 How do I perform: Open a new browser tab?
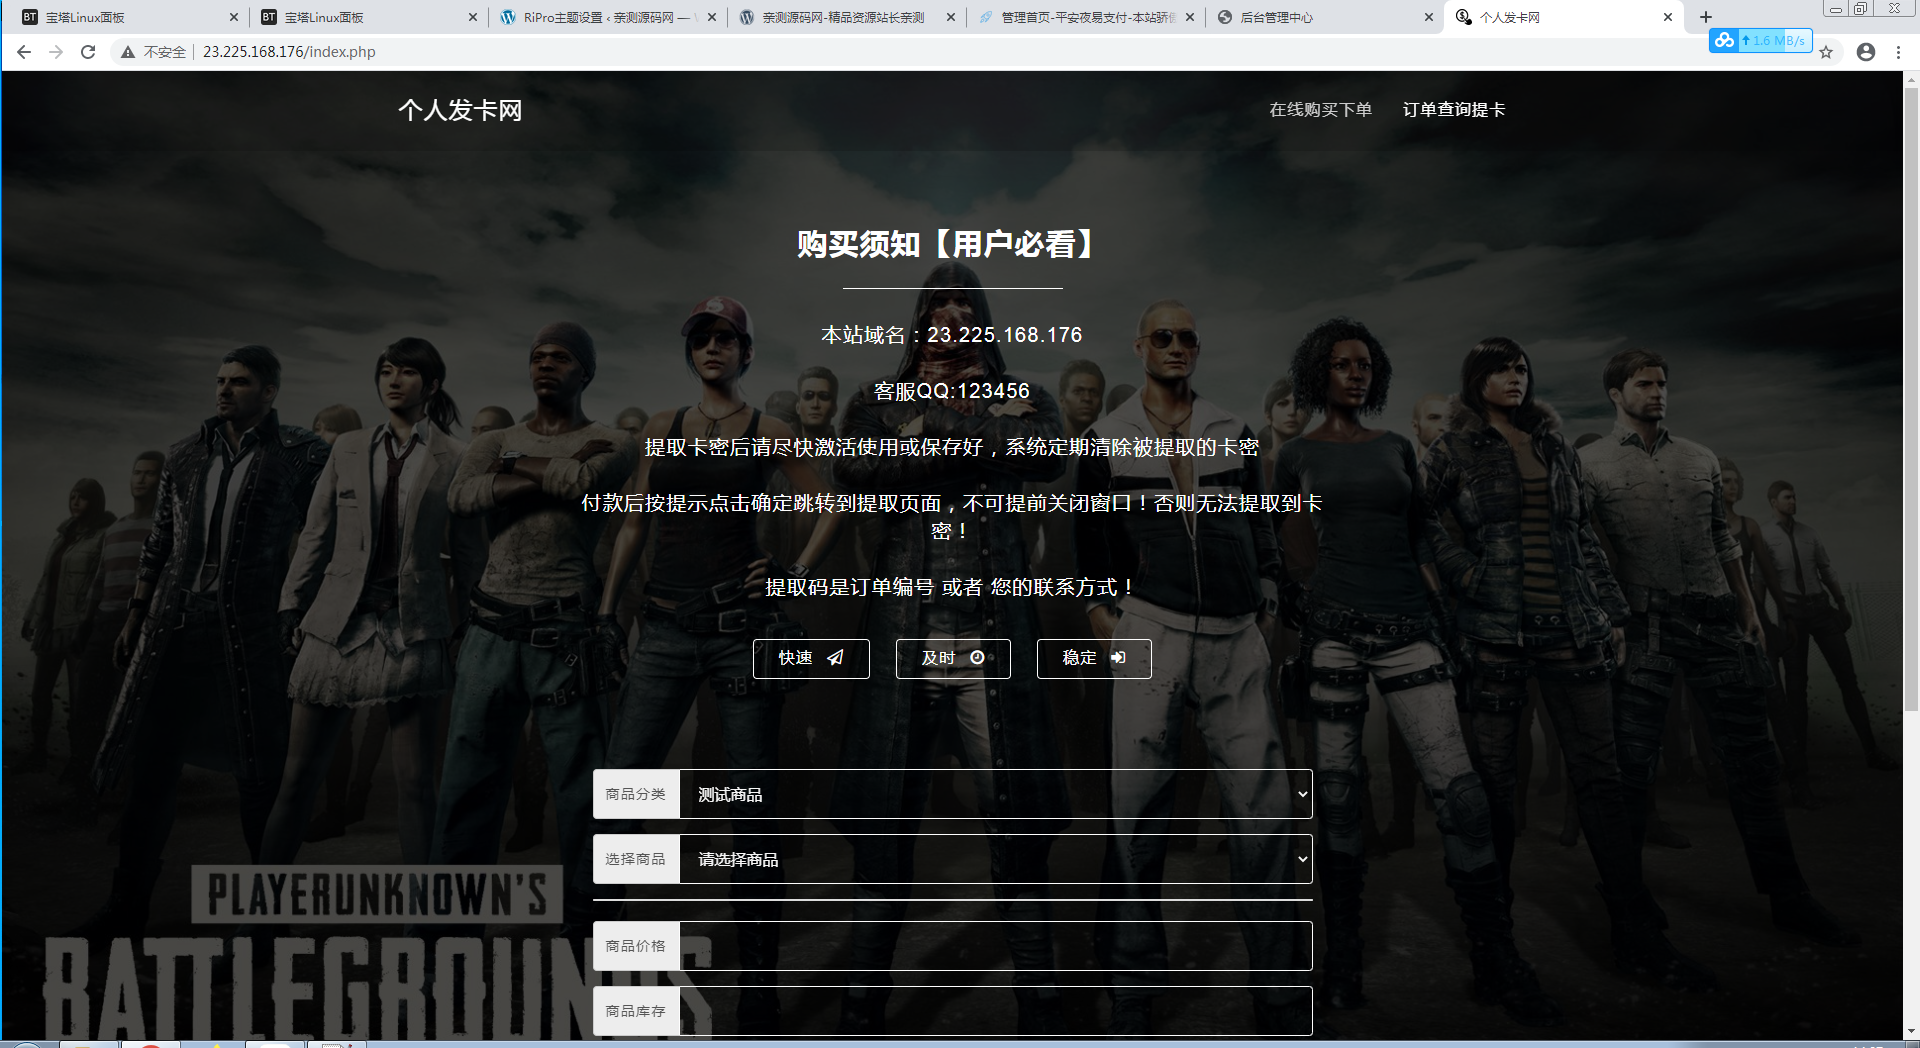tap(1706, 17)
